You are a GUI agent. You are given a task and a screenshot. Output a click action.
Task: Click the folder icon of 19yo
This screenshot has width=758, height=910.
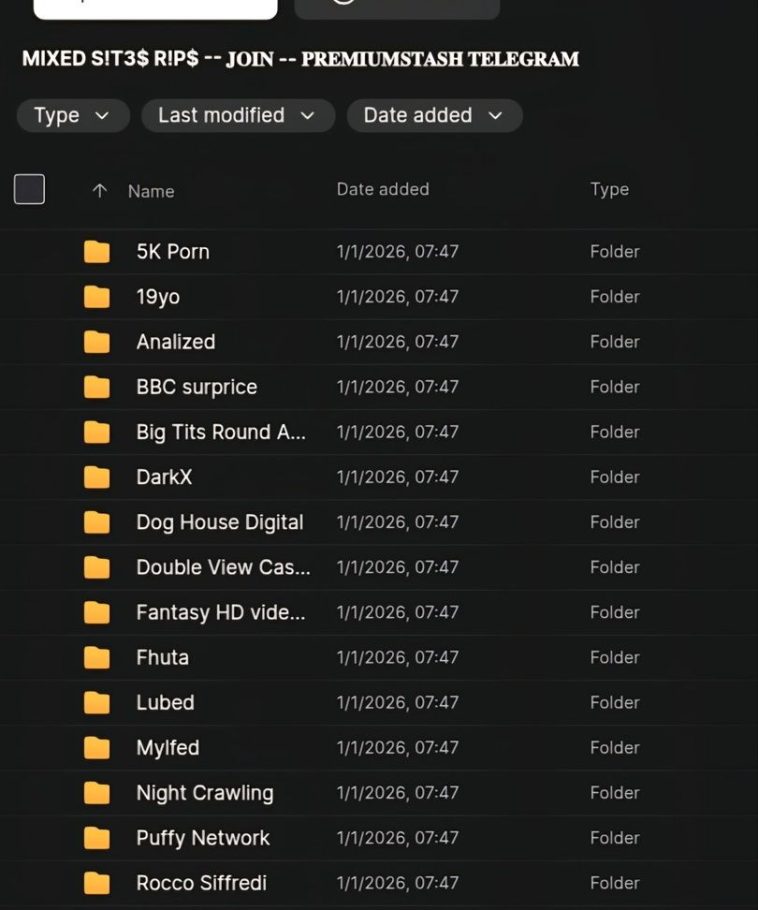[x=97, y=297]
